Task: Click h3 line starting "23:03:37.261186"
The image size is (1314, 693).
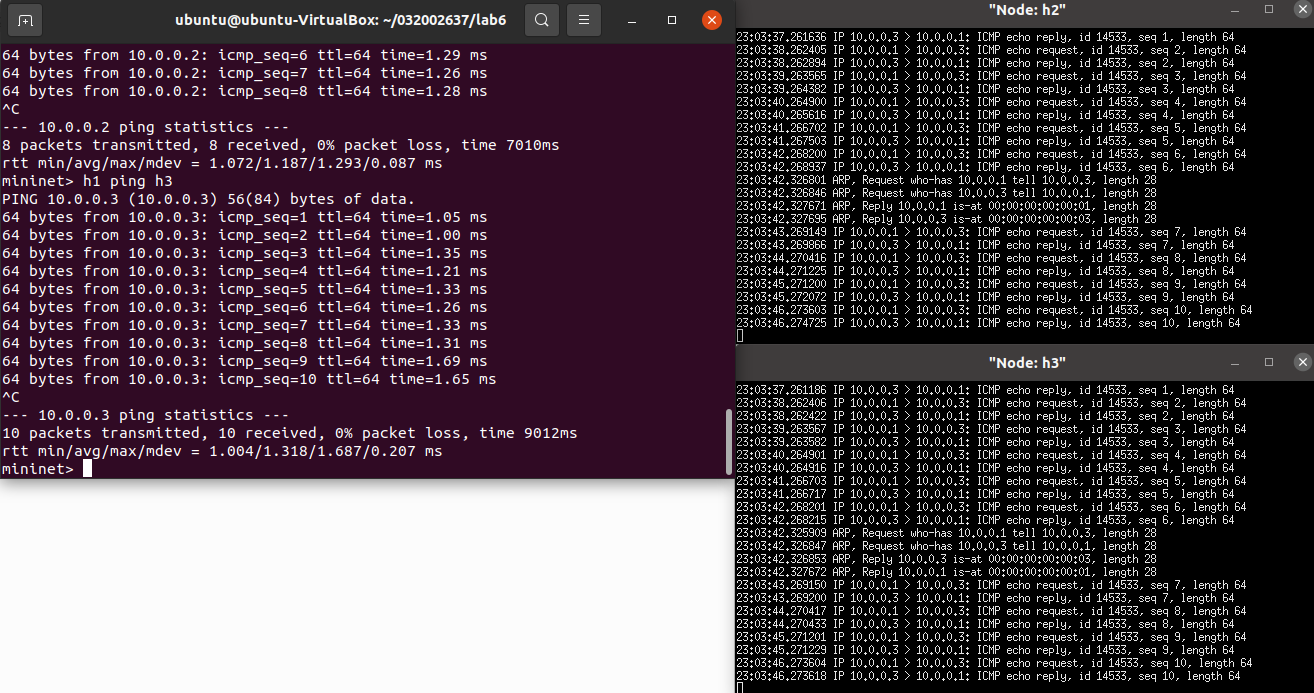Action: coord(986,390)
